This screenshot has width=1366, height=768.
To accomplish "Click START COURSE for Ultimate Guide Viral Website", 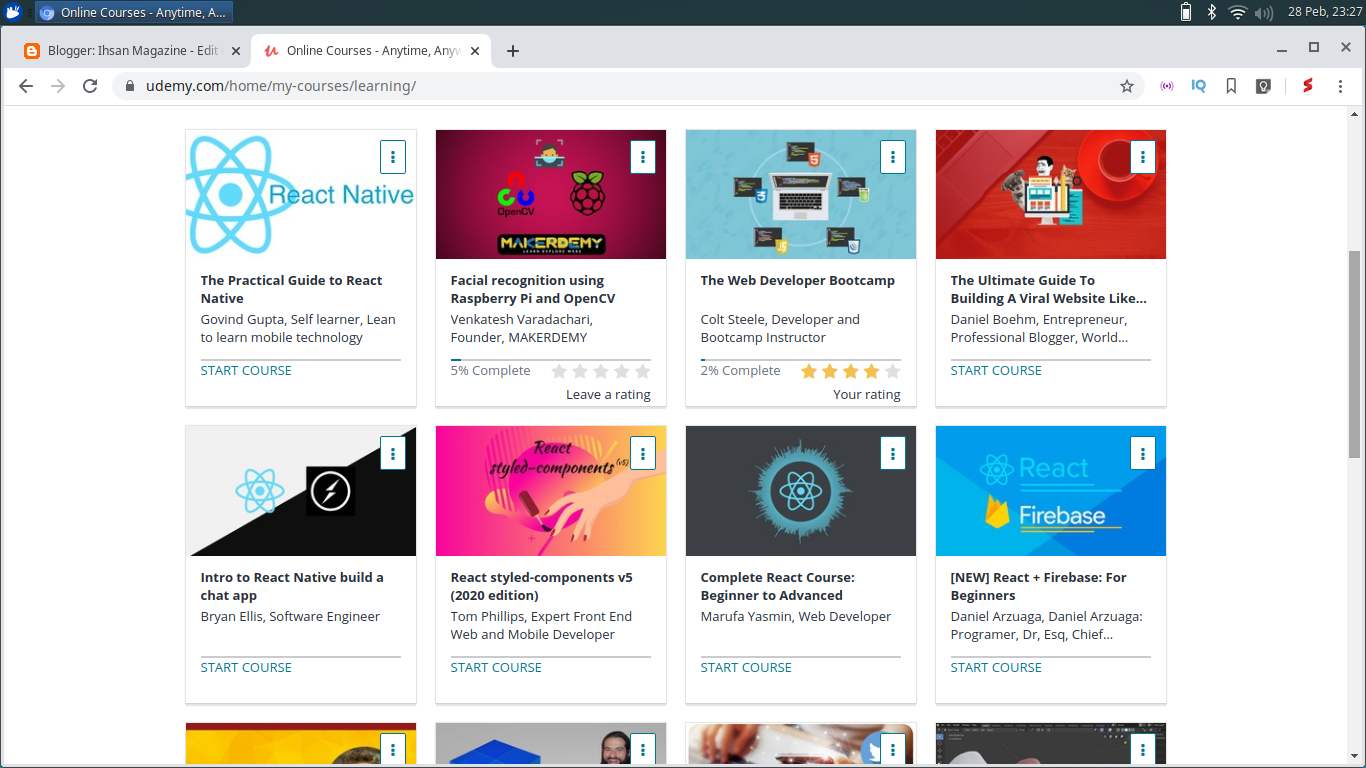I will [996, 370].
